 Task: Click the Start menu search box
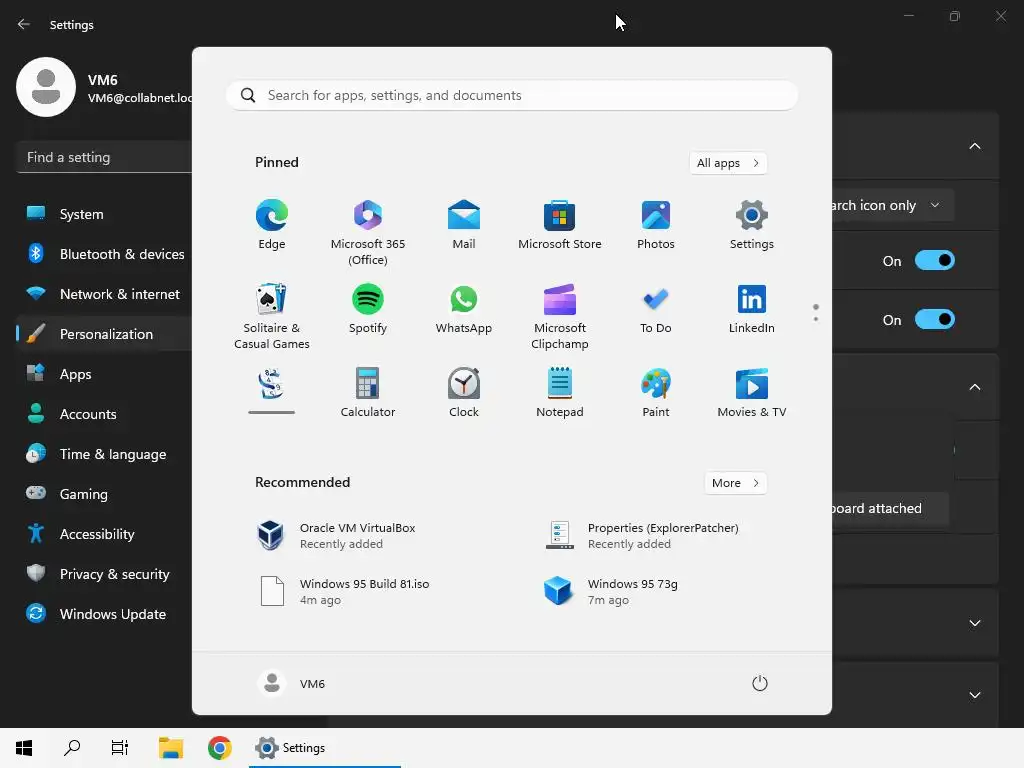click(x=512, y=95)
